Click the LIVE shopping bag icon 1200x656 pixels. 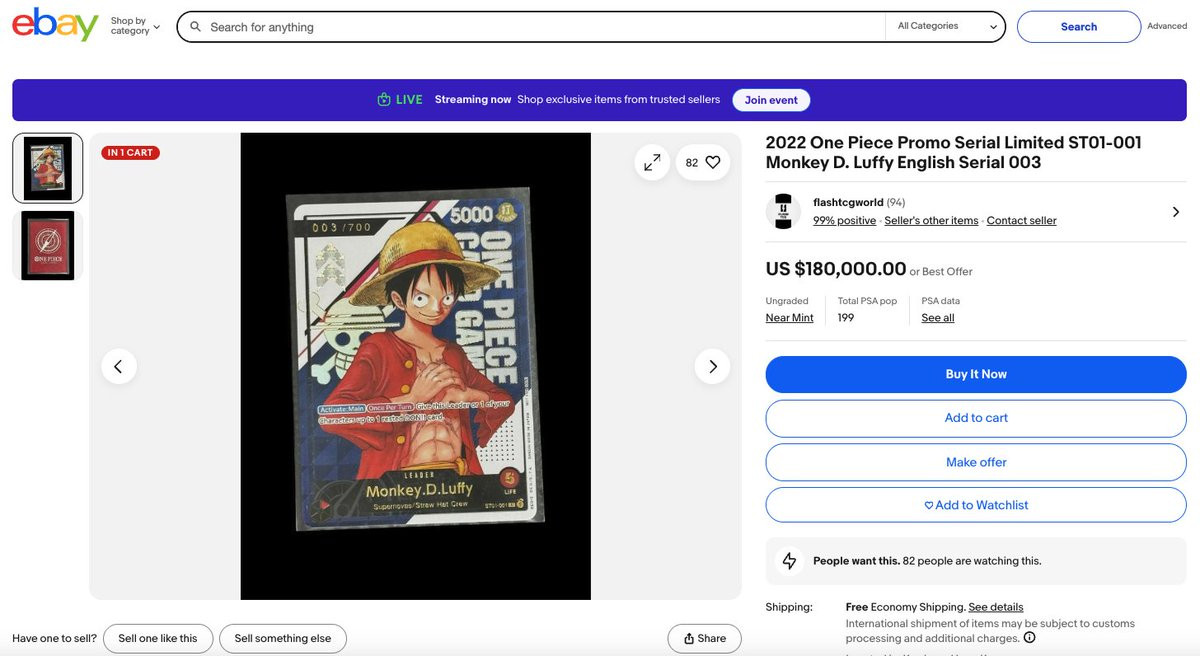pyautogui.click(x=384, y=100)
